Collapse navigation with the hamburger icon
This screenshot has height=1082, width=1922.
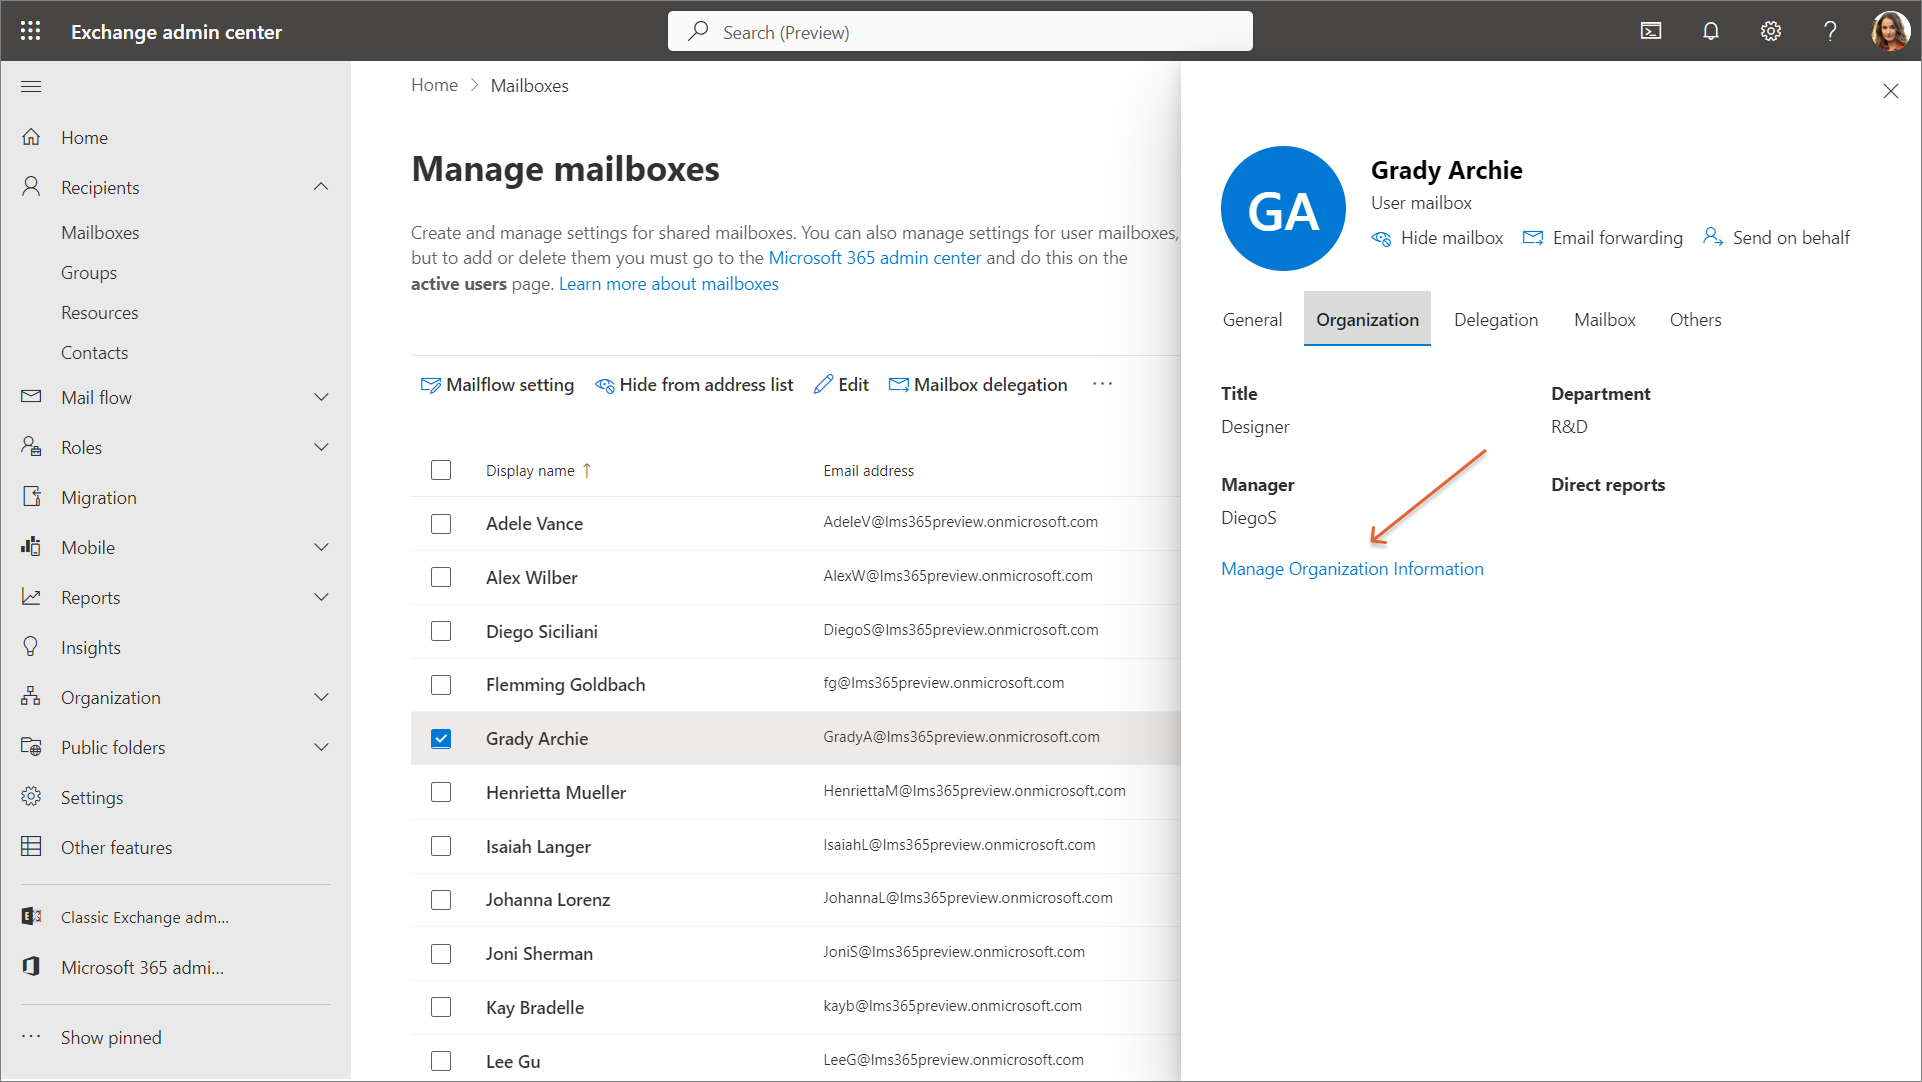[31, 87]
